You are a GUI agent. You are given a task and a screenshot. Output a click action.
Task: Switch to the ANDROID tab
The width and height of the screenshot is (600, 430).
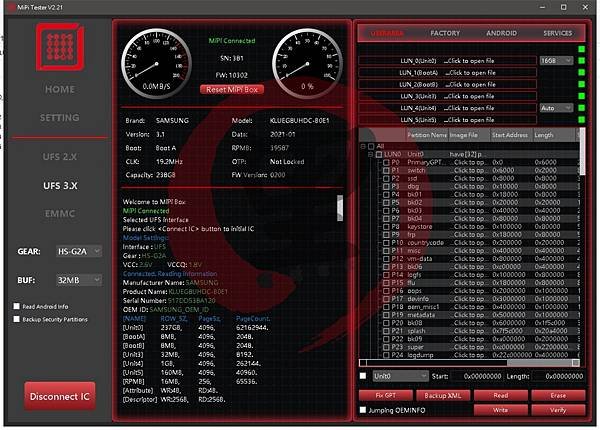501,33
